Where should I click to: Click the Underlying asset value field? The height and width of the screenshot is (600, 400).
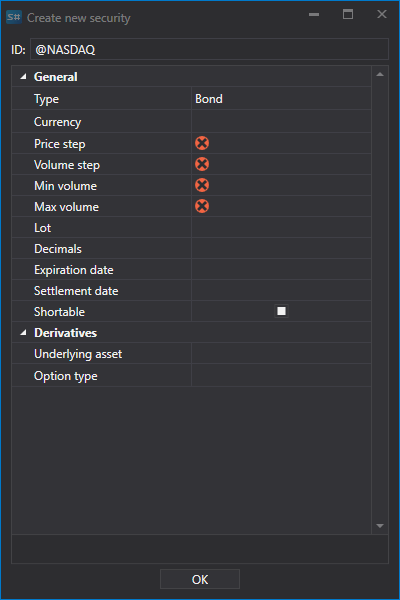click(281, 354)
